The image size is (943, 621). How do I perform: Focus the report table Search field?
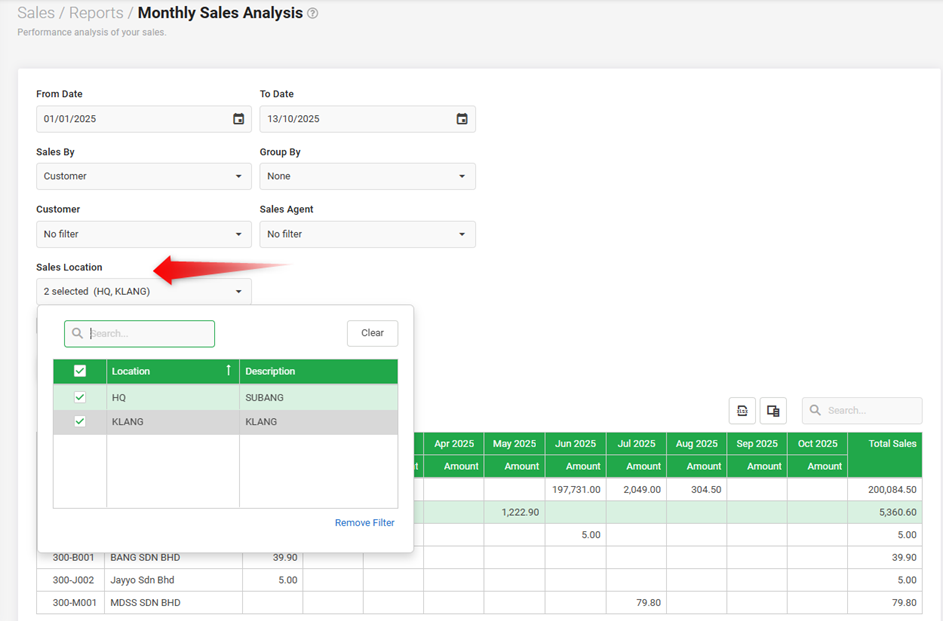[862, 411]
